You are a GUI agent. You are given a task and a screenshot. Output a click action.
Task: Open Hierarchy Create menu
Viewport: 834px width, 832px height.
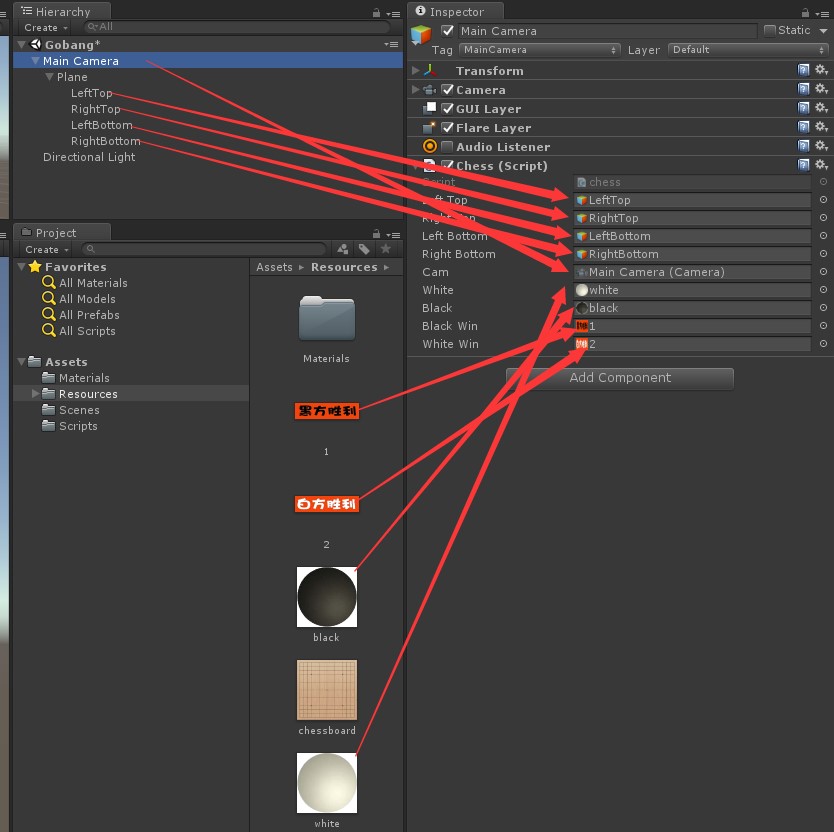pyautogui.click(x=46, y=27)
